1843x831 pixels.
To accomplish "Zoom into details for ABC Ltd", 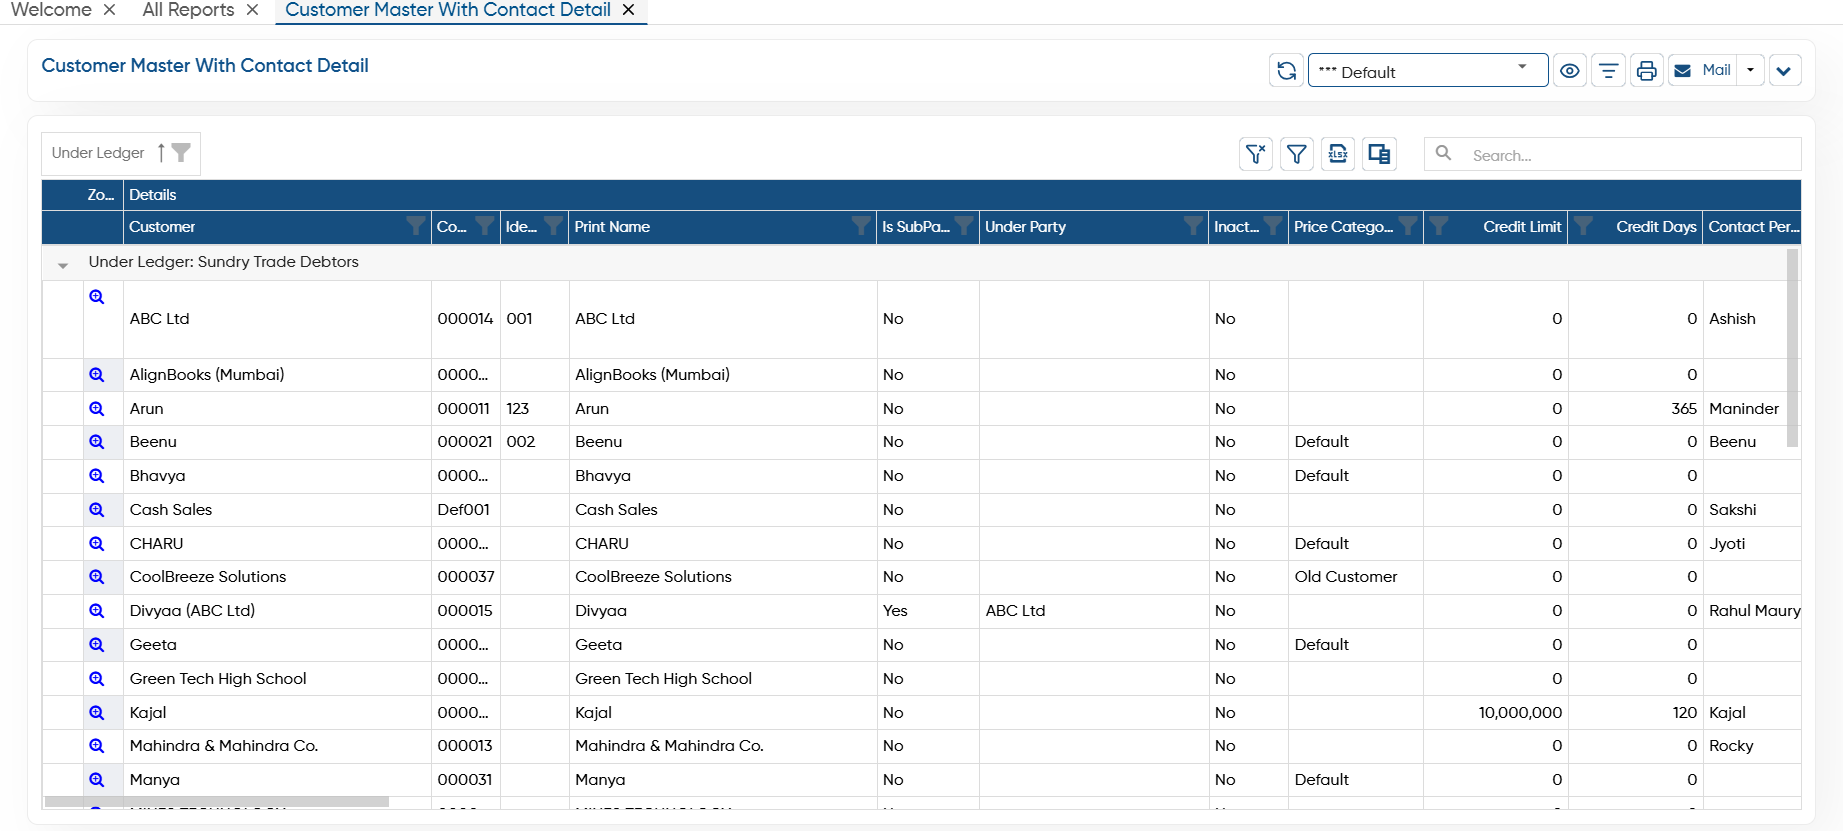I will 97,297.
